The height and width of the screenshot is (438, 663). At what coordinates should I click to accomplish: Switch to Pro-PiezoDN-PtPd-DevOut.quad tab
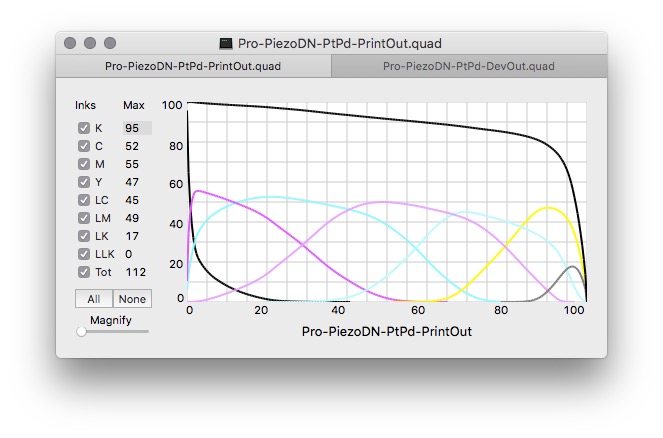coord(469,67)
